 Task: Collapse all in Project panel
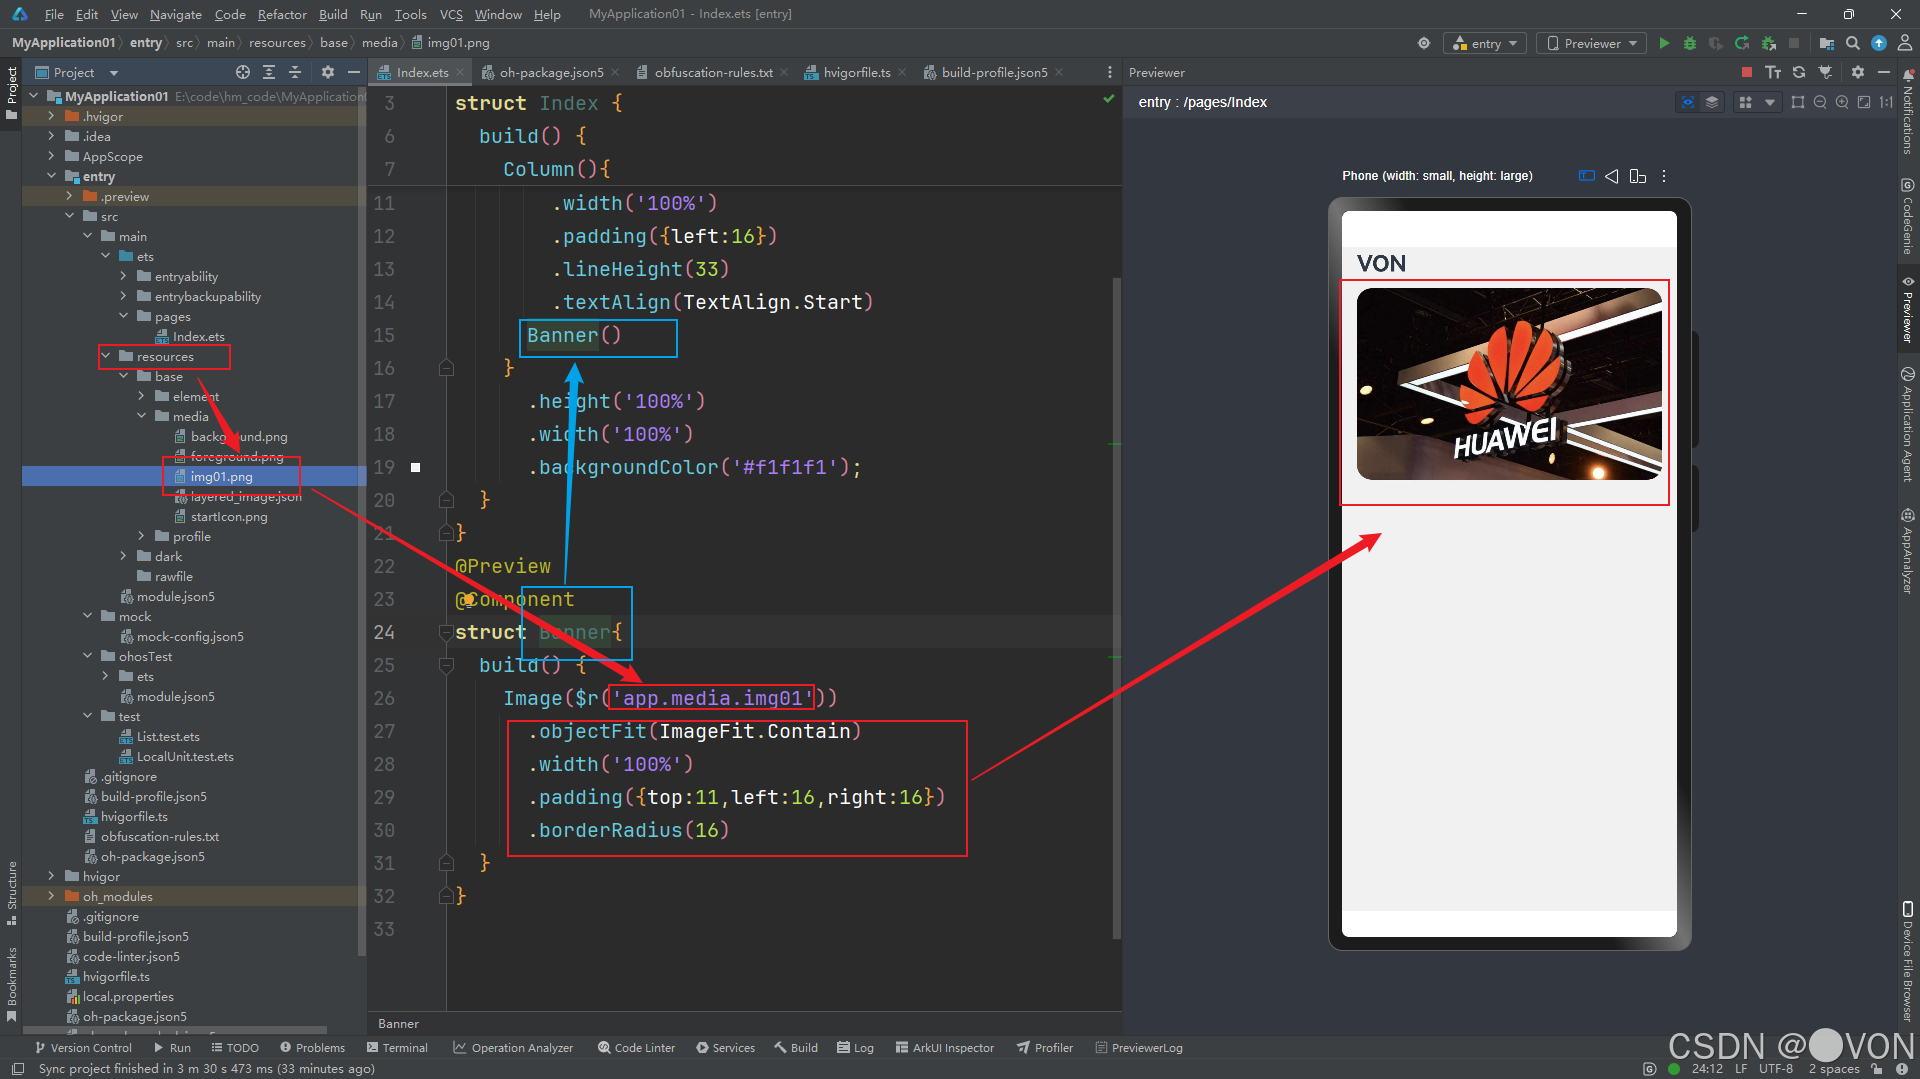coord(295,72)
